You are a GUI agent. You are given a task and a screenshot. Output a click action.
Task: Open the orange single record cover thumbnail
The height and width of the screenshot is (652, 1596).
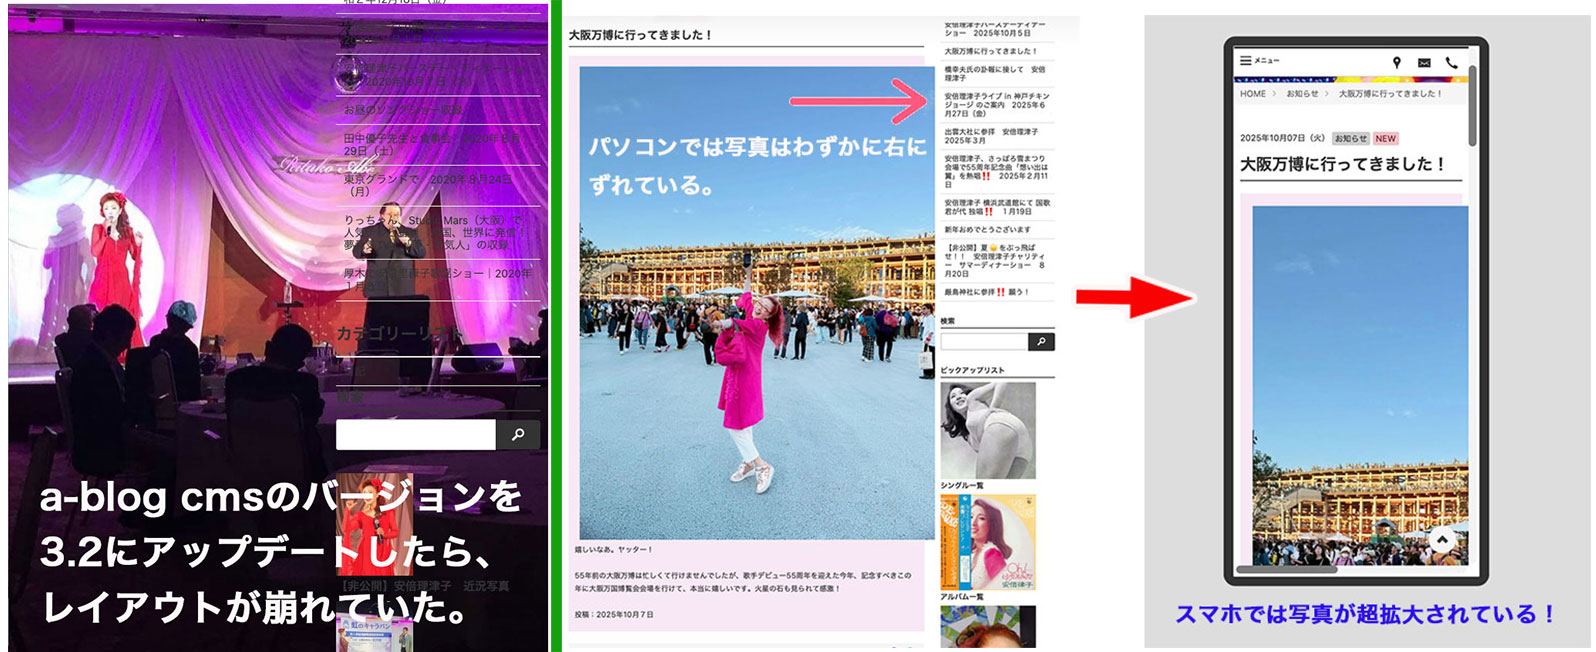click(987, 542)
